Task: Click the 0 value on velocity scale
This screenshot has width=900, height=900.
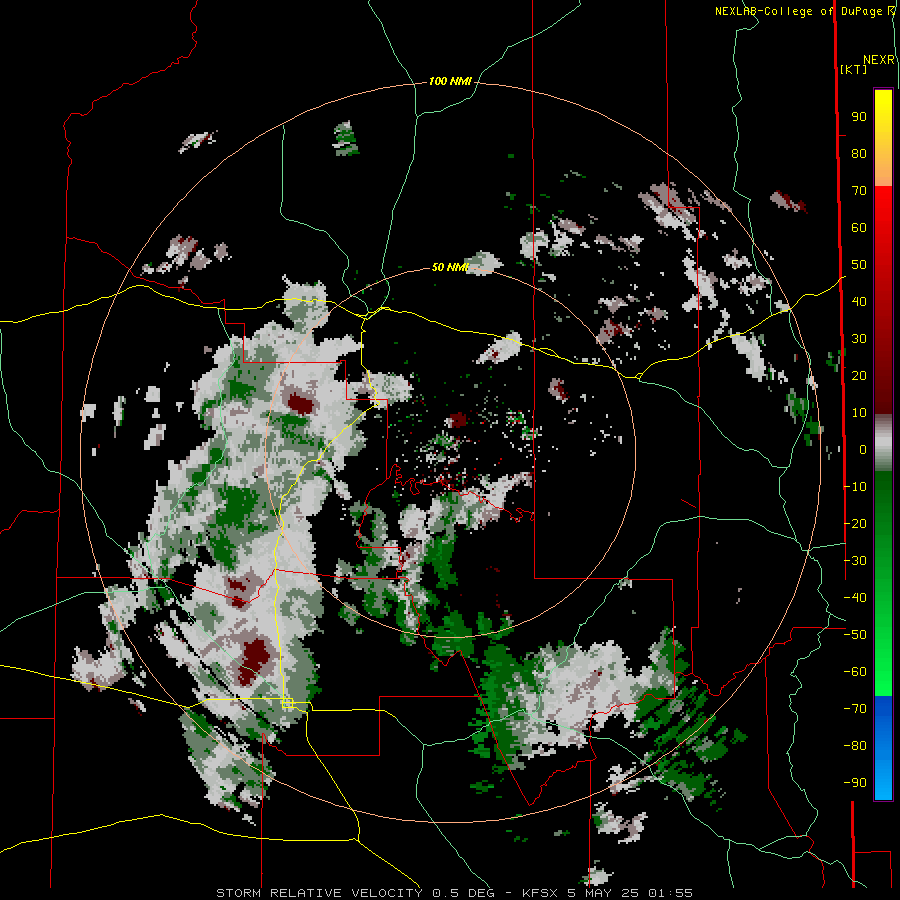Action: pyautogui.click(x=863, y=450)
